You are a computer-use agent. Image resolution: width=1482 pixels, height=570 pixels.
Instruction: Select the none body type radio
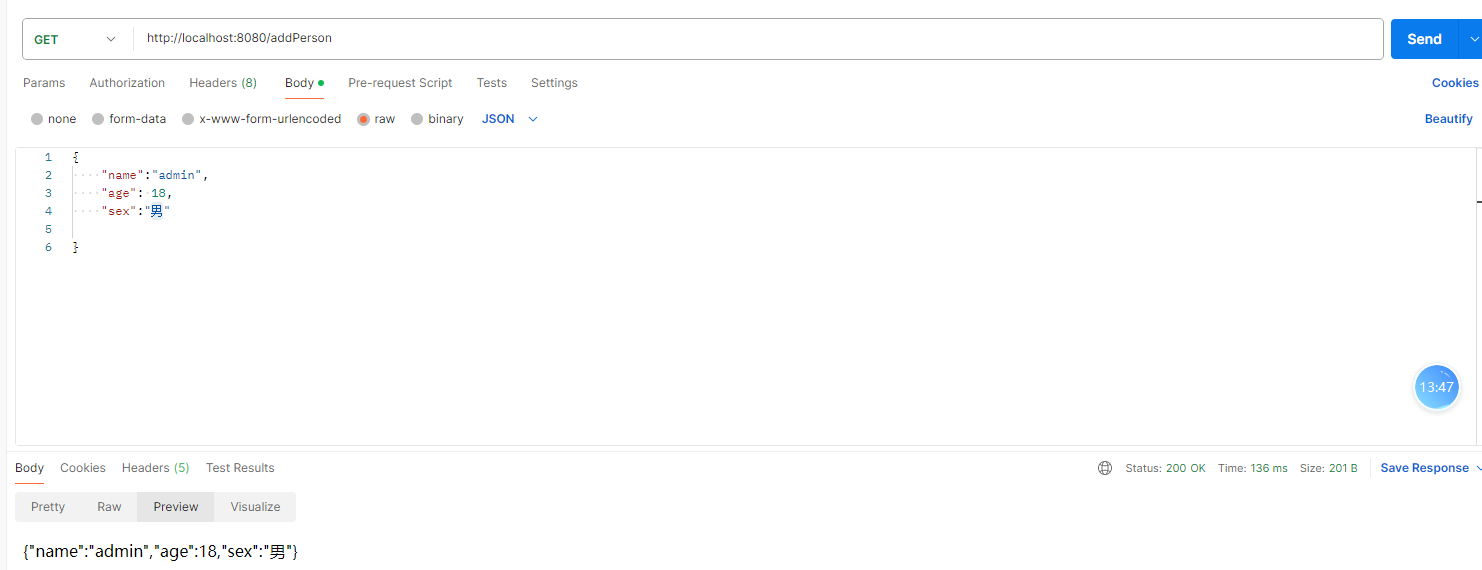pos(37,119)
